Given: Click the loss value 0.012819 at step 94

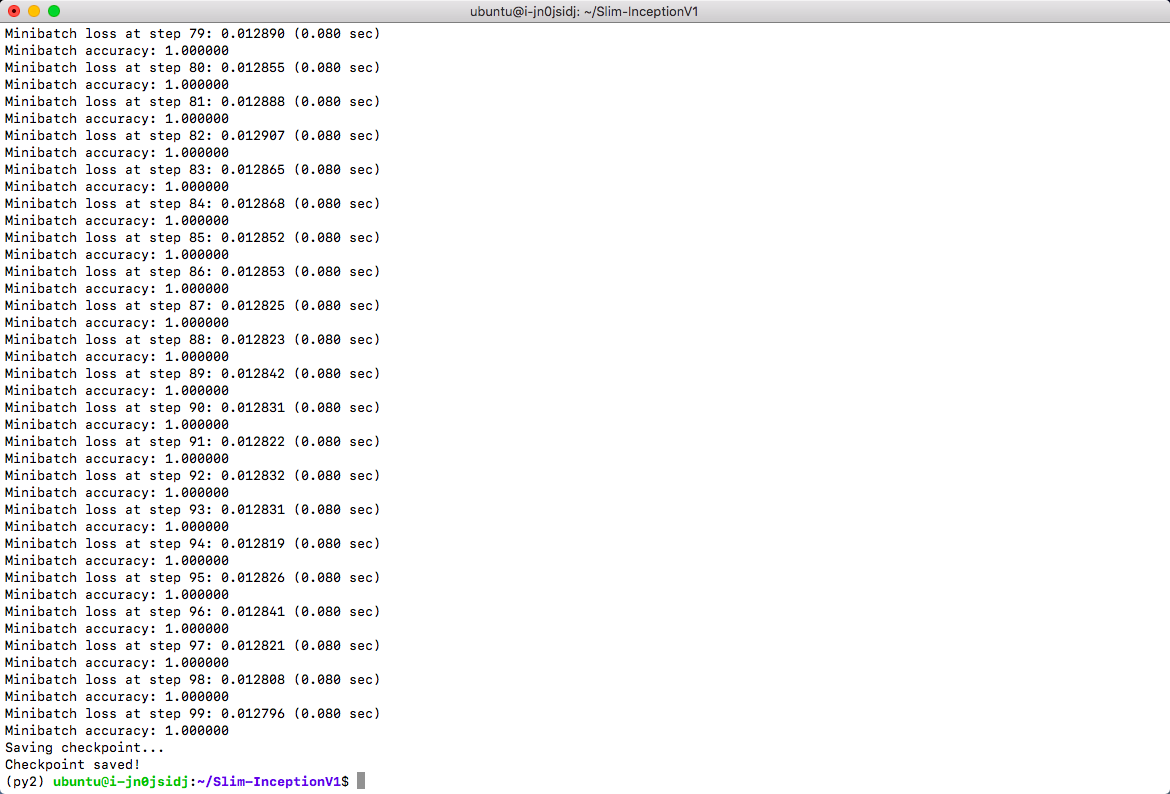Looking at the screenshot, I should pos(252,543).
